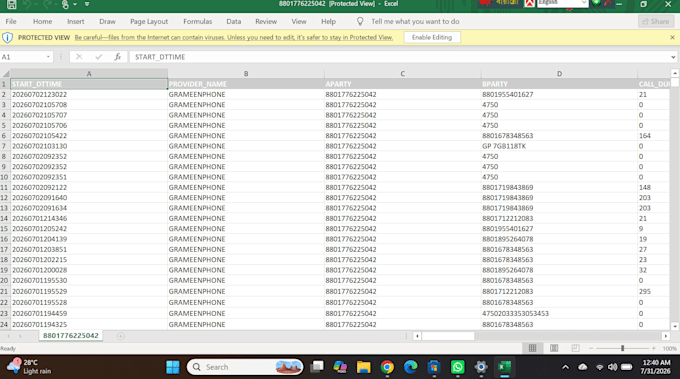Screen dimensions: 680x379
Task: Switch to the Insert ribbon tab
Action: (x=75, y=21)
